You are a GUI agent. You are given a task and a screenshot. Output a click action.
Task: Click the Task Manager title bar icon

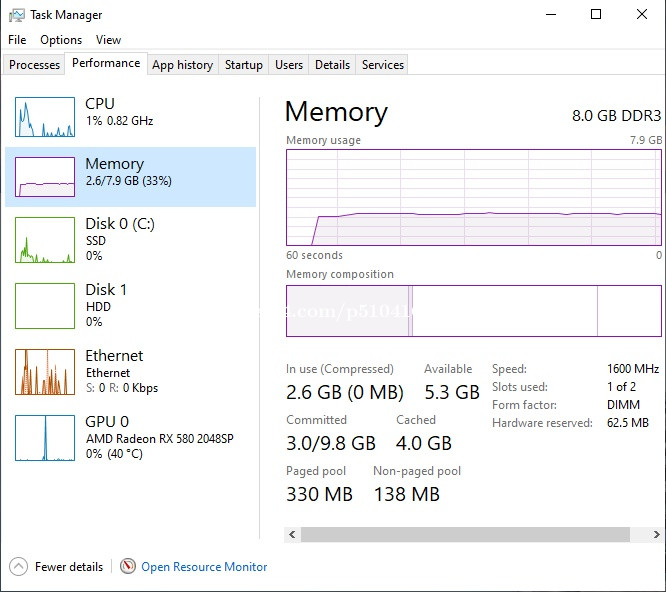pyautogui.click(x=16, y=15)
